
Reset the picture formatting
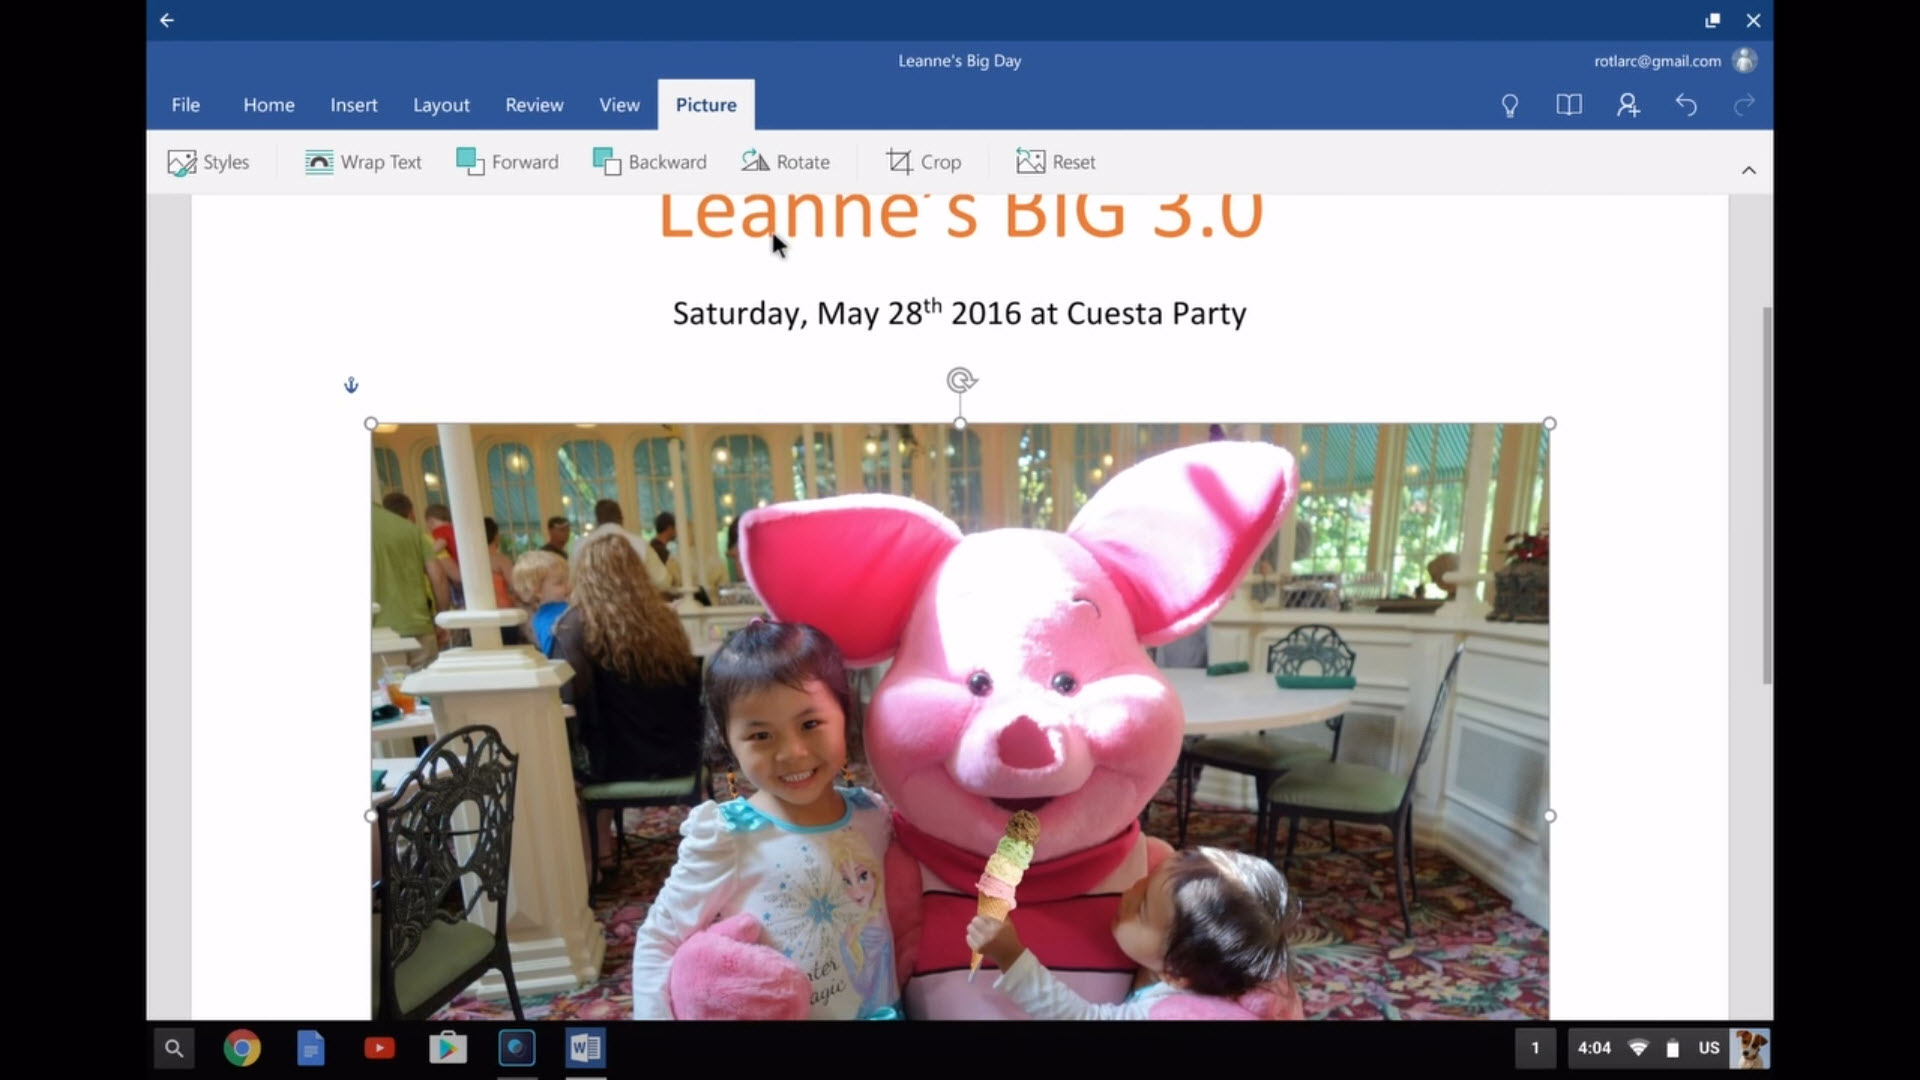point(1056,162)
